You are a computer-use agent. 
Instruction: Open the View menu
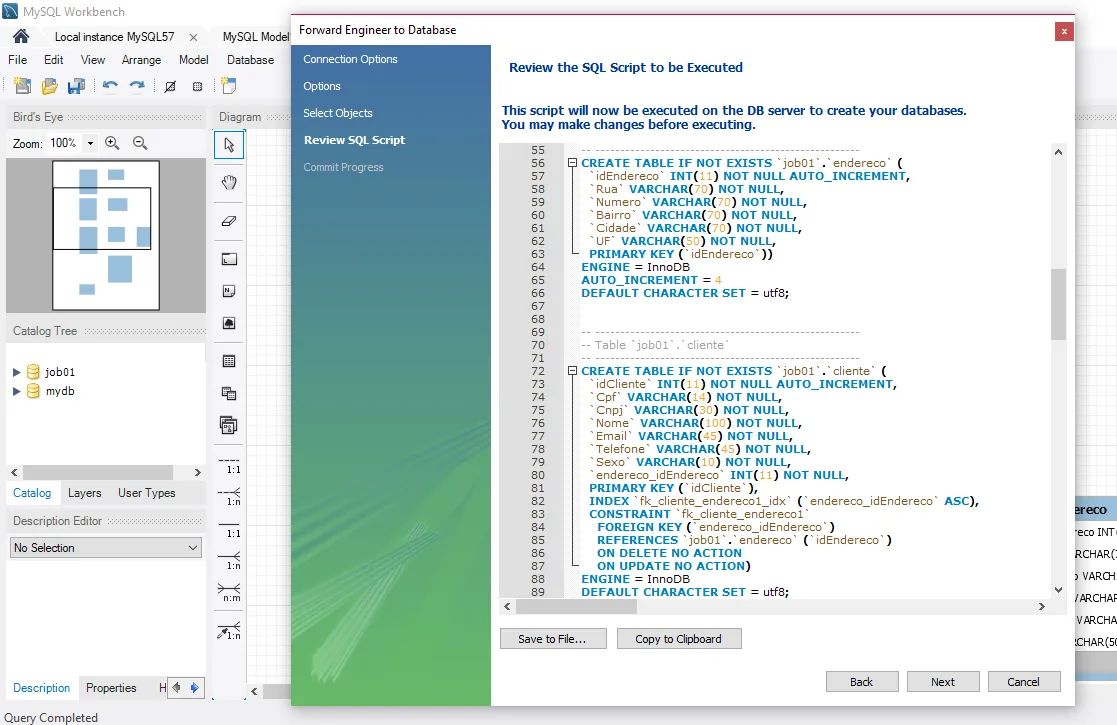(x=93, y=60)
